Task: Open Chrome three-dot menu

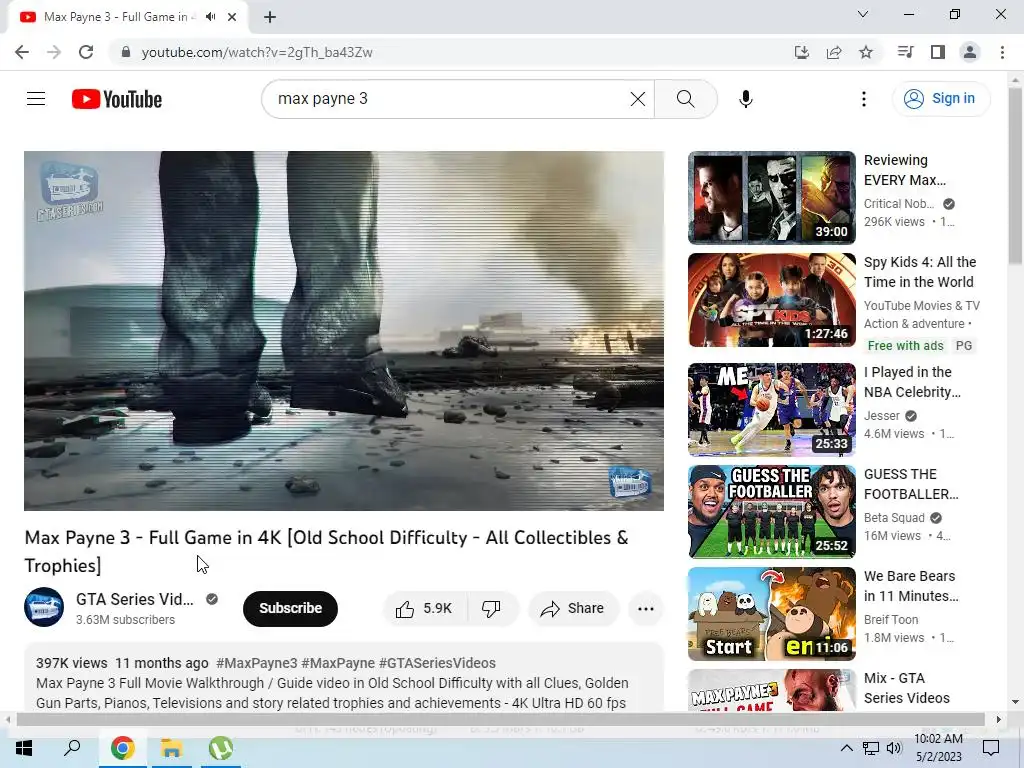Action: (1002, 52)
